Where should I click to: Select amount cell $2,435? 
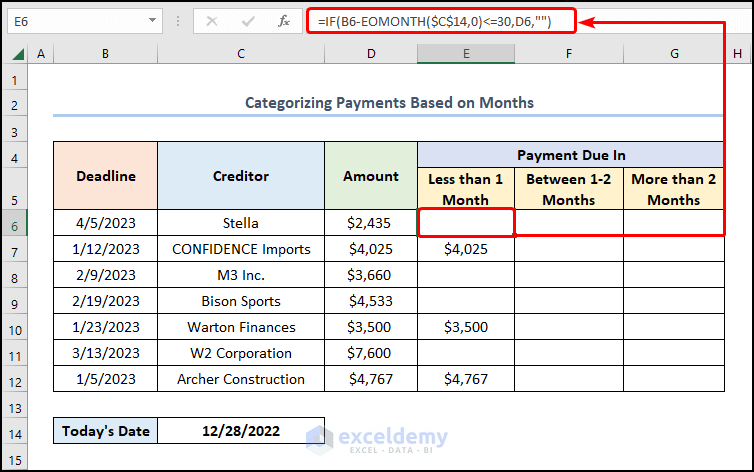[x=371, y=223]
